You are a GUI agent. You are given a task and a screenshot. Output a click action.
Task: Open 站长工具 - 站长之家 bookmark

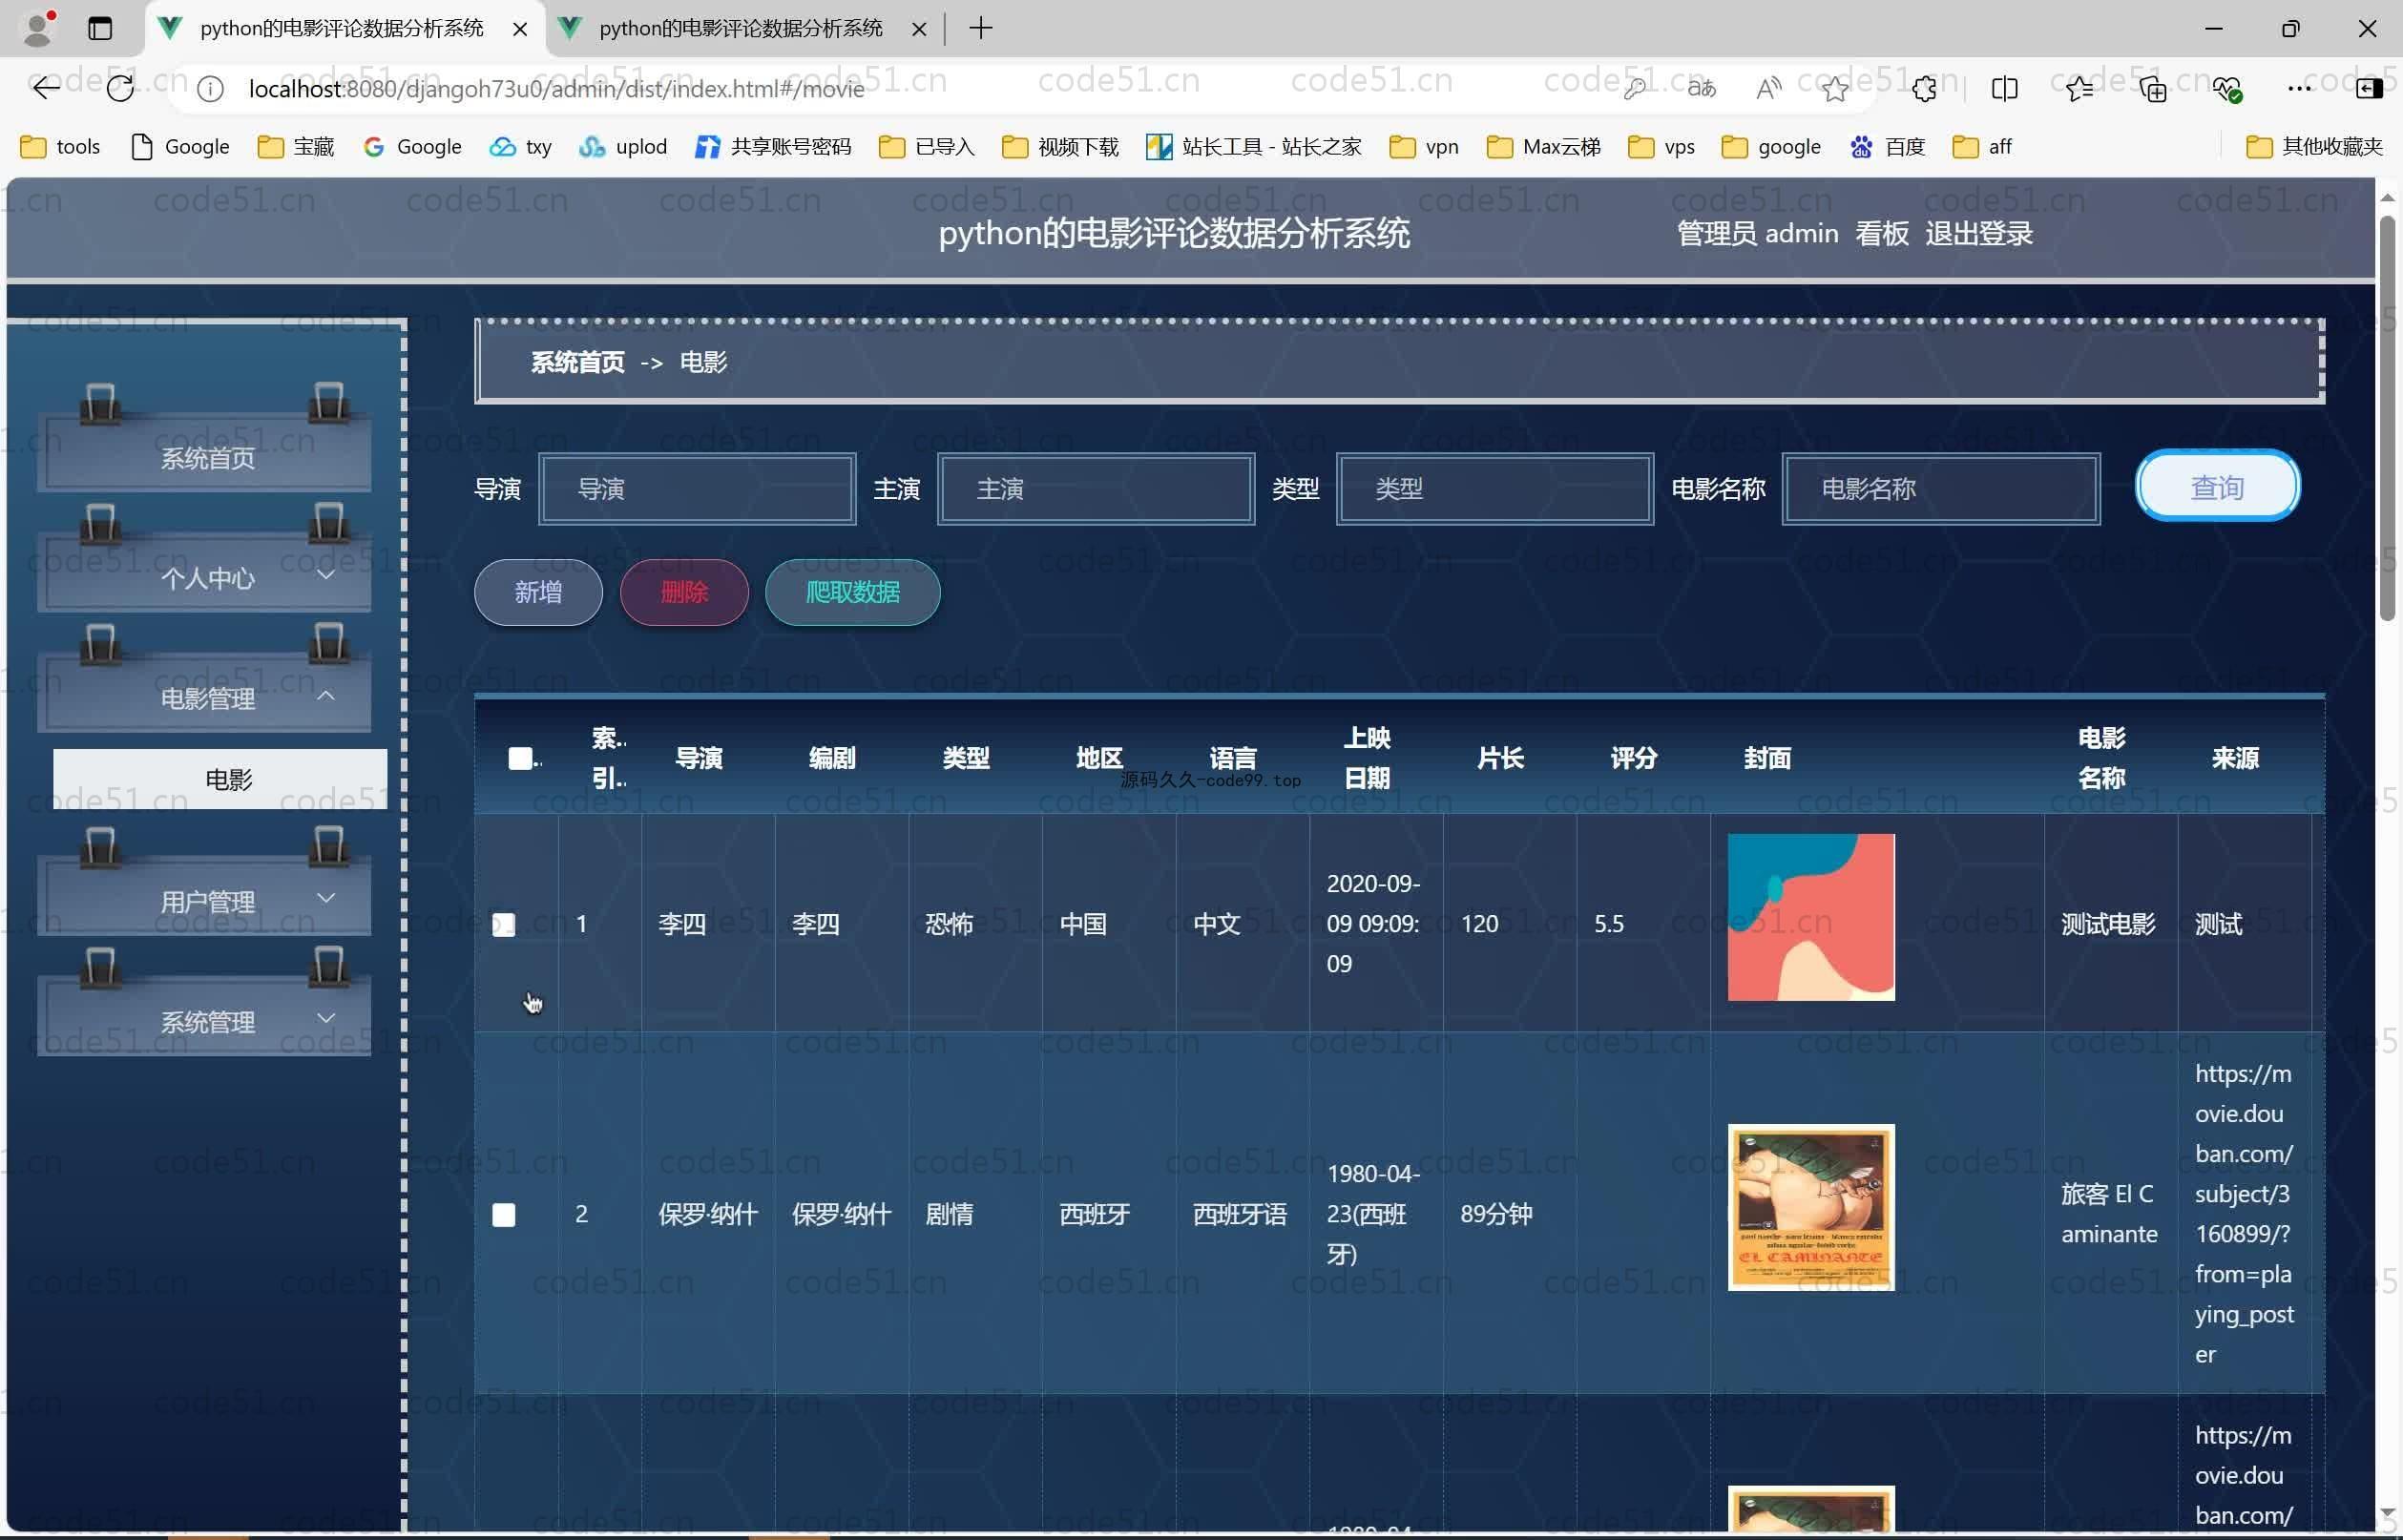point(1254,147)
